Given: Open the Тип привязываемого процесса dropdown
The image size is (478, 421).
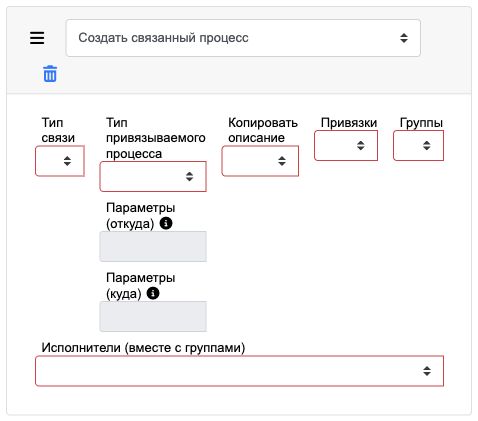Looking at the screenshot, I should coord(153,177).
